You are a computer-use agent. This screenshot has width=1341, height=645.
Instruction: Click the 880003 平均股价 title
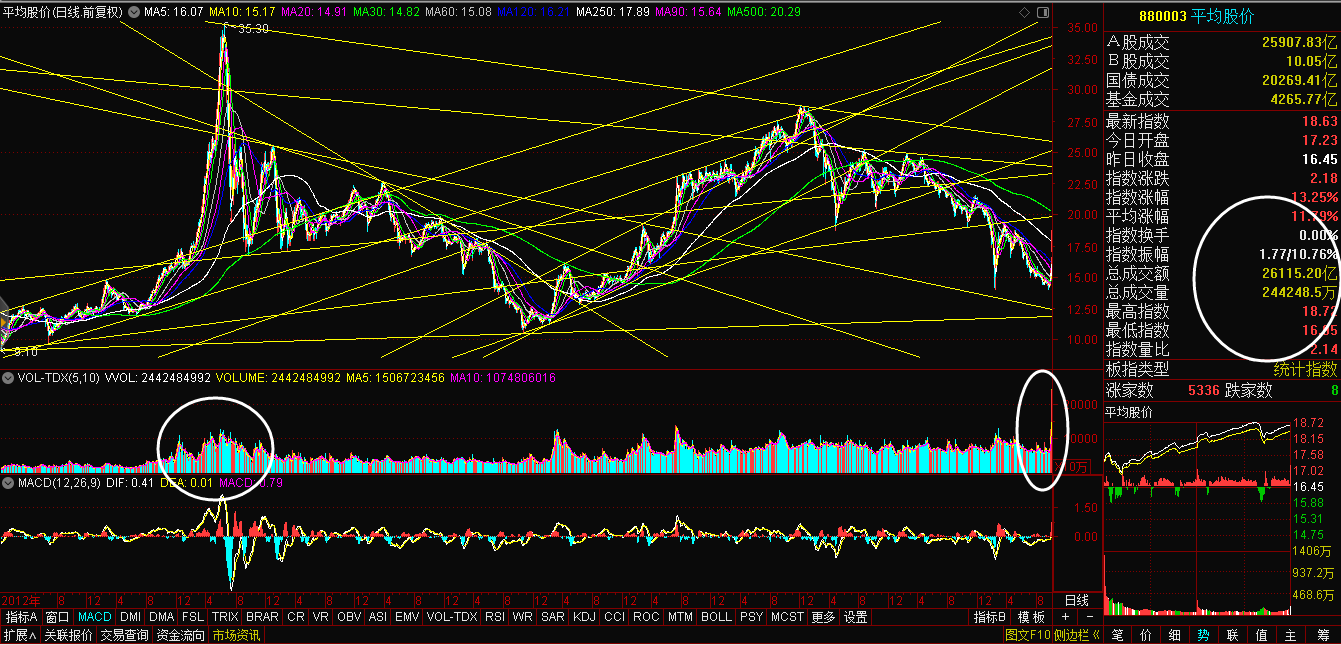[x=1211, y=16]
